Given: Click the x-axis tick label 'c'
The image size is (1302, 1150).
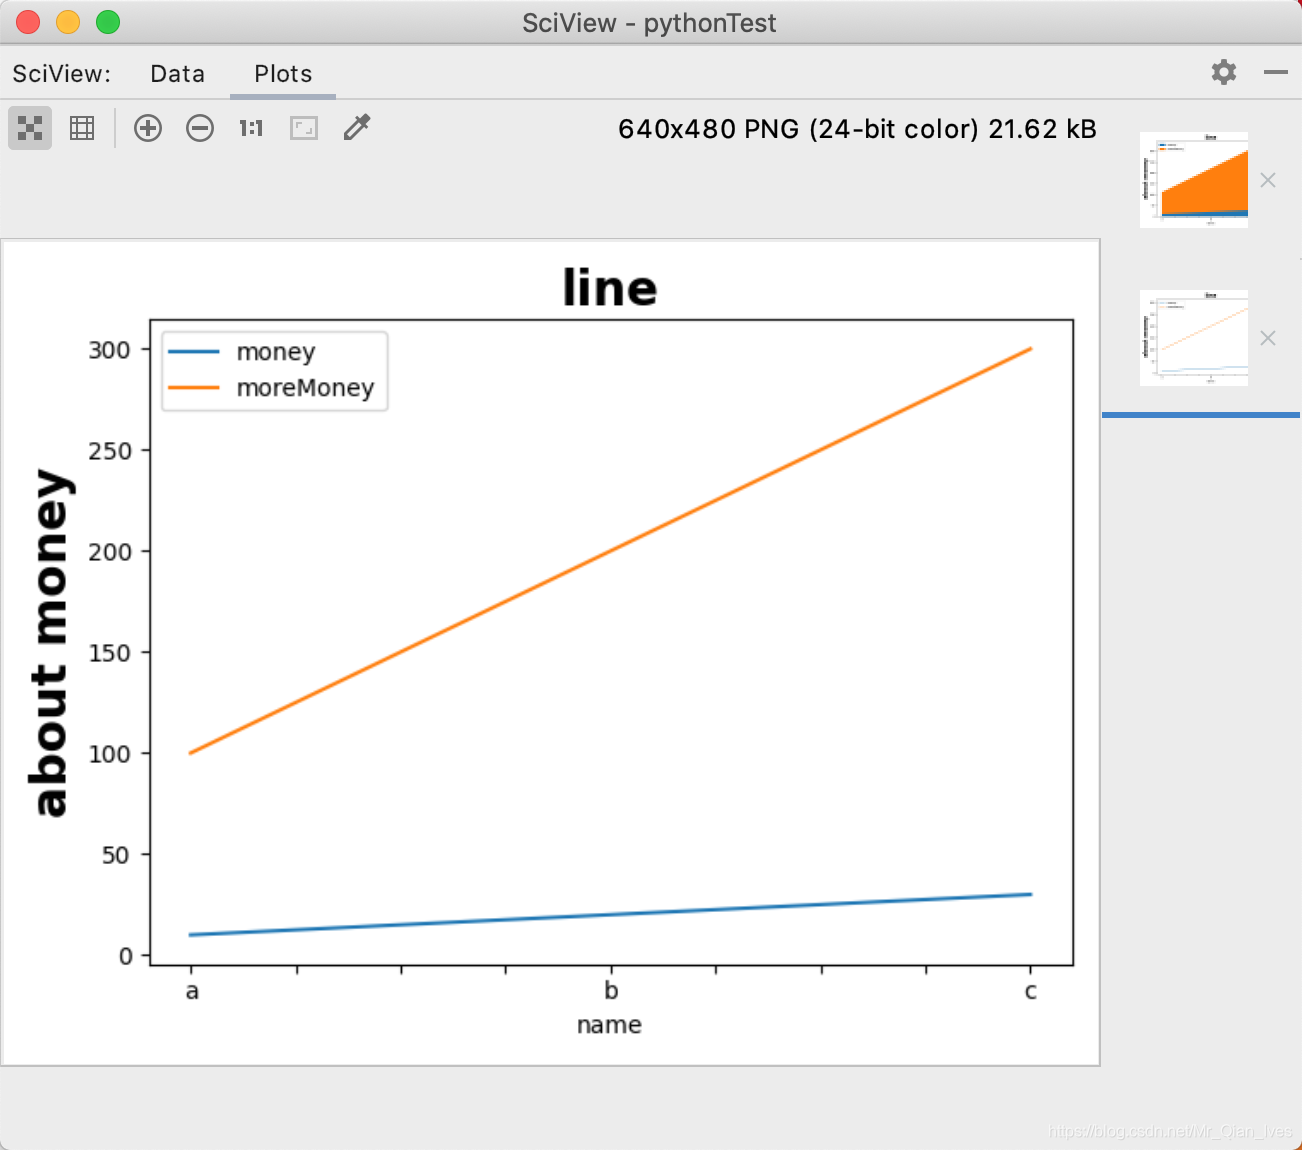Looking at the screenshot, I should (x=1031, y=991).
